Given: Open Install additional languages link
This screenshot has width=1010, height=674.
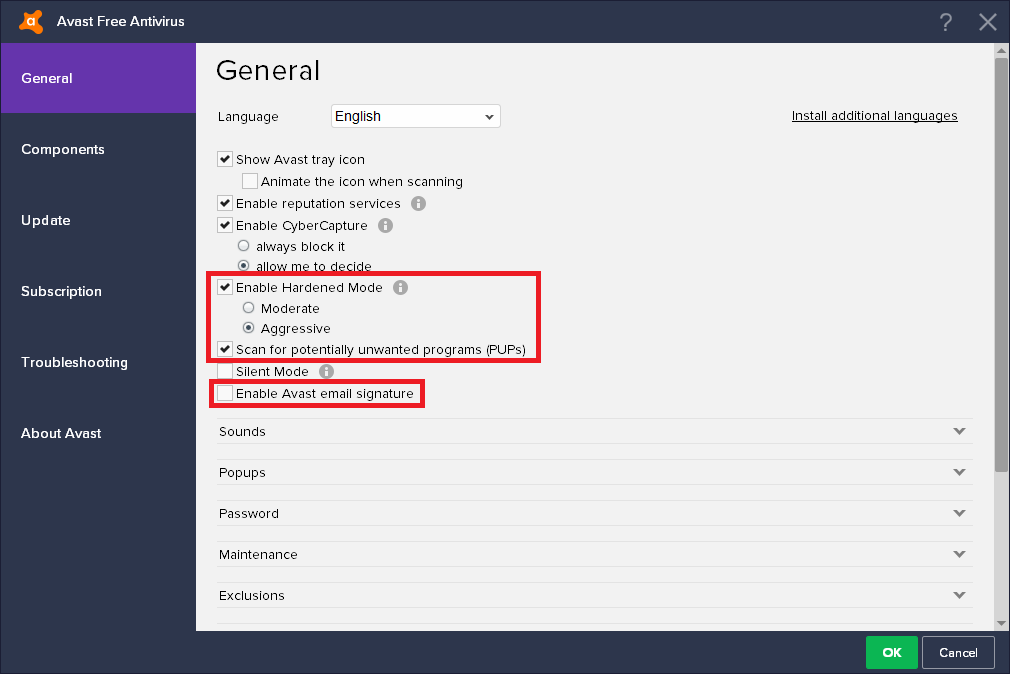Looking at the screenshot, I should tap(874, 116).
